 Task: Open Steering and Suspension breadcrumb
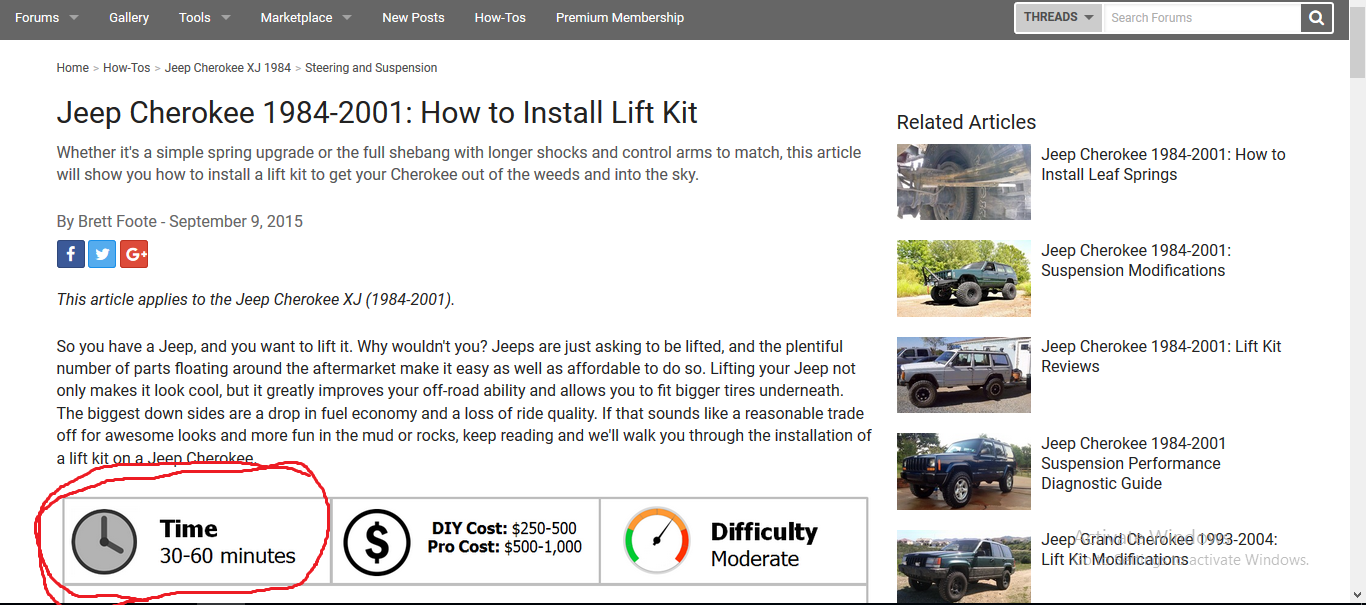(371, 68)
